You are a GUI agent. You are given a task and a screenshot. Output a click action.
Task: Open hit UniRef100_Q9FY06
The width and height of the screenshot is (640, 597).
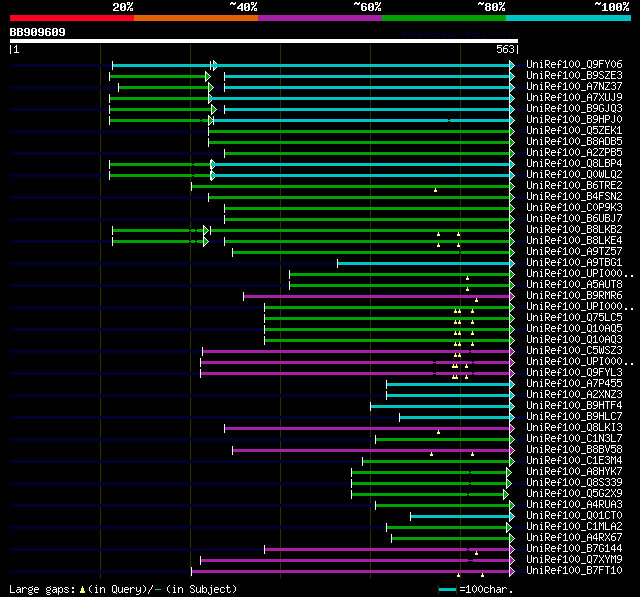point(574,64)
